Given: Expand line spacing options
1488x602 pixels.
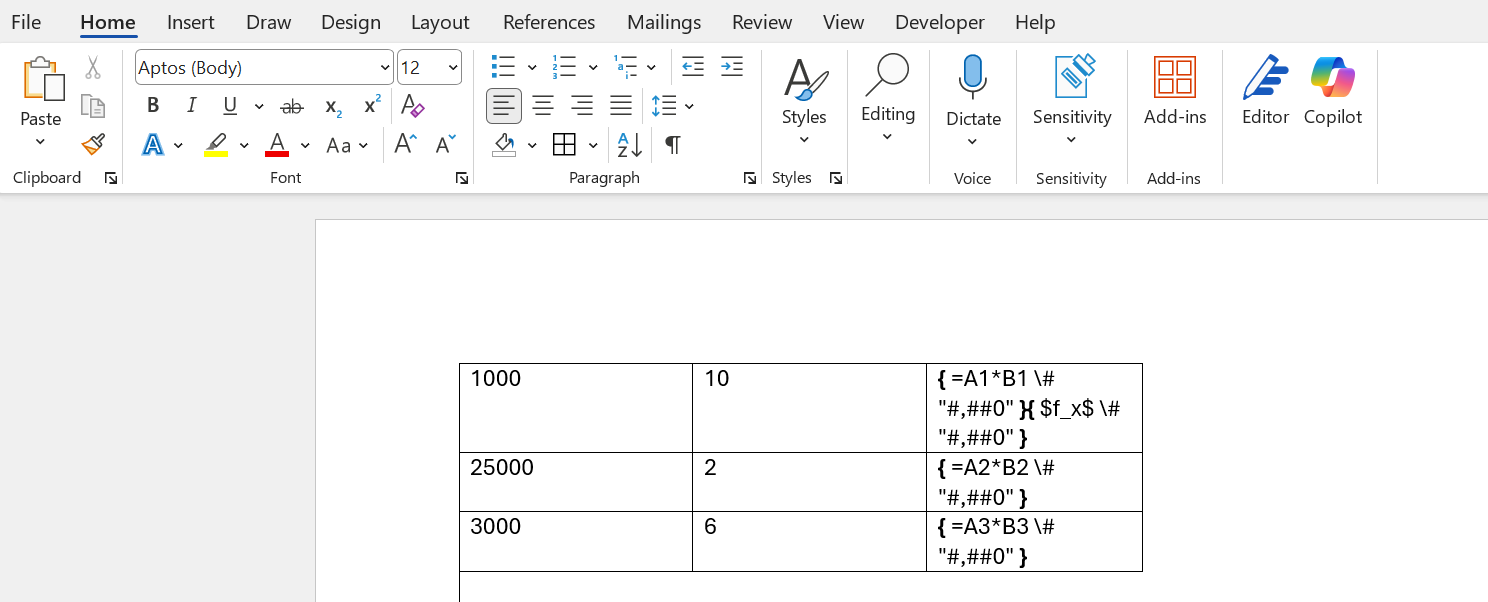Looking at the screenshot, I should pyautogui.click(x=690, y=106).
